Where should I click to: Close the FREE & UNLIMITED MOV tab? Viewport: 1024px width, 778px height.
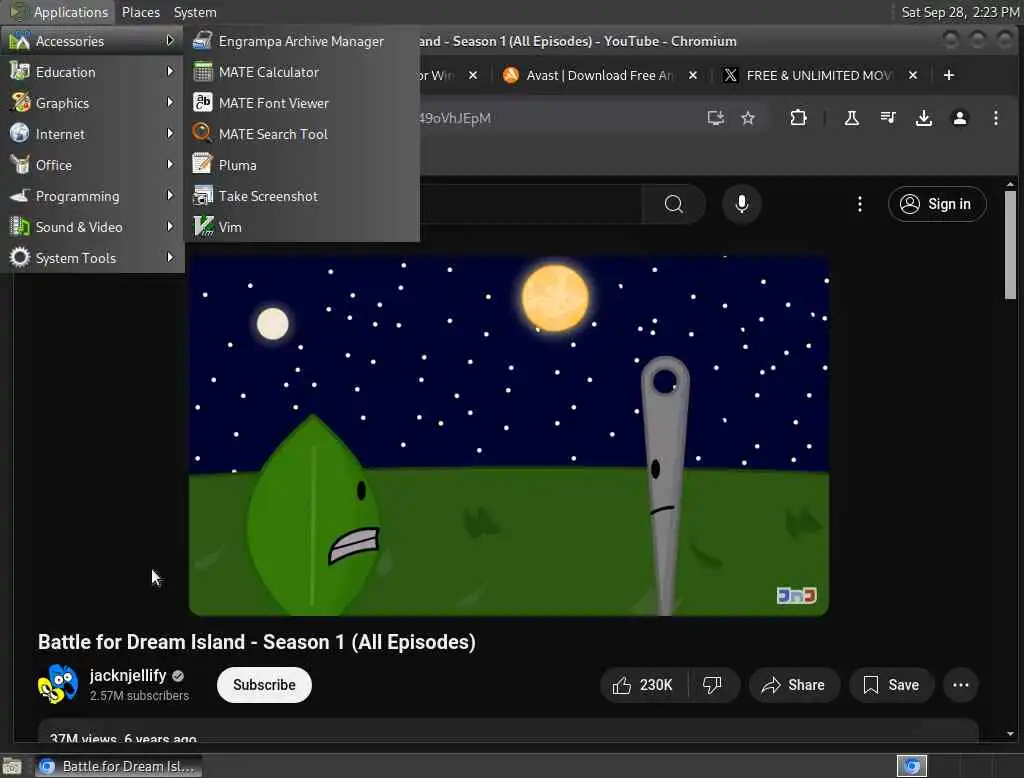(913, 75)
